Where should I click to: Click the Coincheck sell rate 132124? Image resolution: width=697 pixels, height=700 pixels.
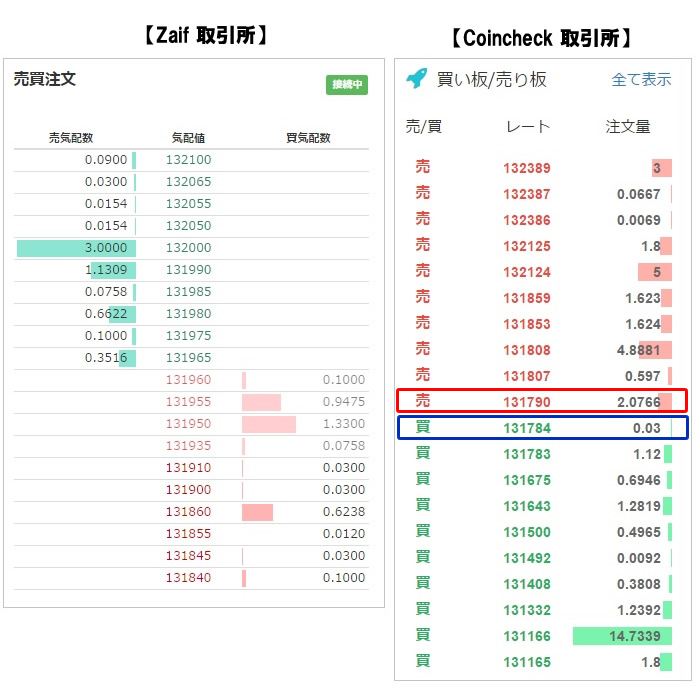coord(527,272)
